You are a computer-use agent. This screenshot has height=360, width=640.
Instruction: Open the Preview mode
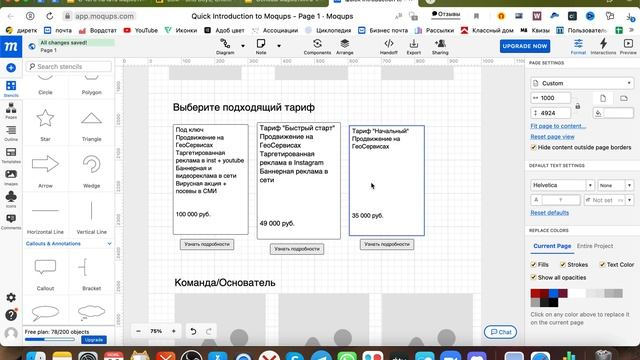[x=628, y=47]
